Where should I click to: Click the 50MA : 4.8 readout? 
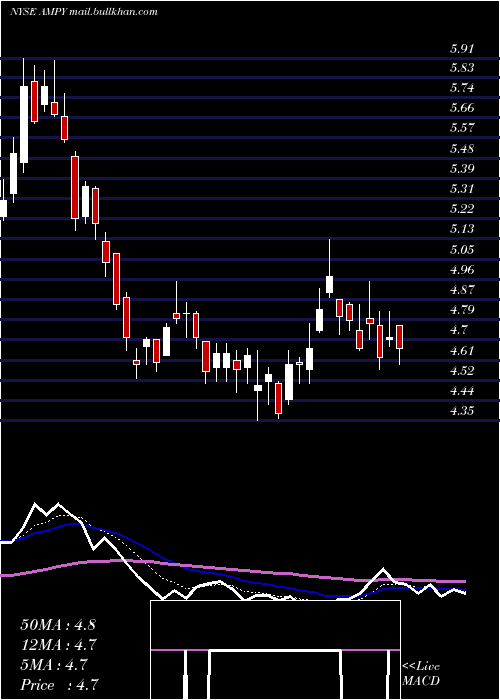[58, 625]
